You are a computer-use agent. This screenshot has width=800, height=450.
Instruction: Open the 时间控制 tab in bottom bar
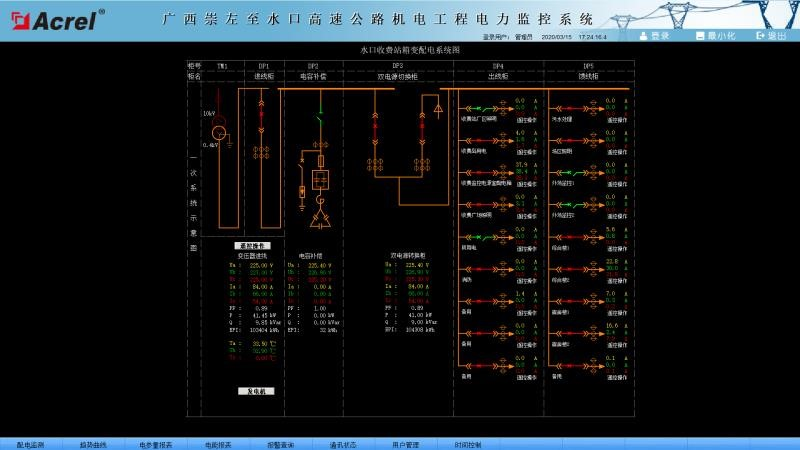pyautogui.click(x=468, y=445)
